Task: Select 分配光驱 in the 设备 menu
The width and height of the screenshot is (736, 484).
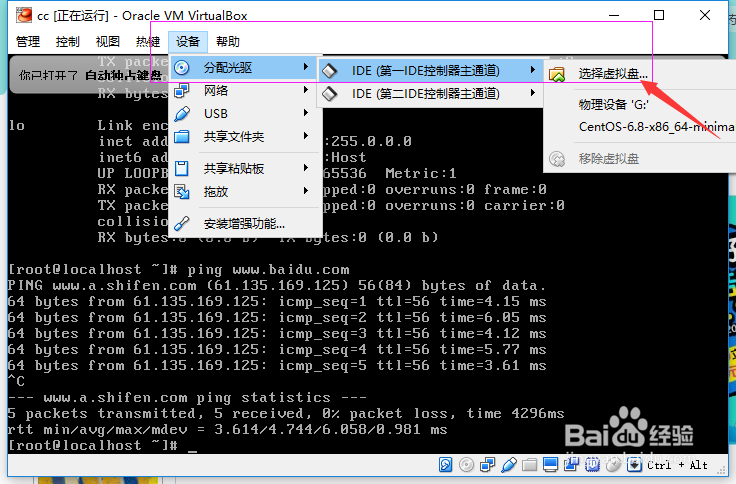Action: click(245, 68)
